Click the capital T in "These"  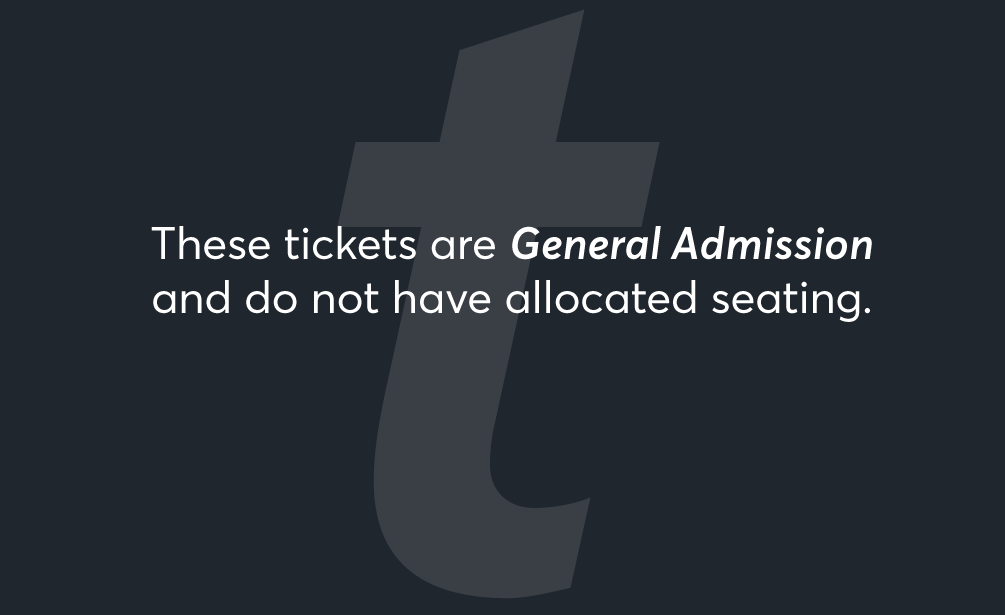(166, 244)
